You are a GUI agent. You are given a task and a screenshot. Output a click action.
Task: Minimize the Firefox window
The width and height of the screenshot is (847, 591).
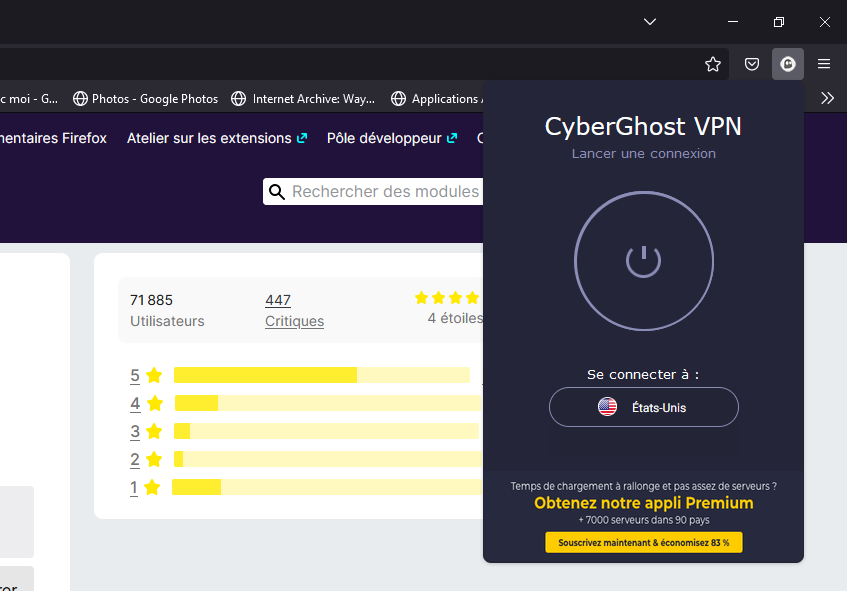pyautogui.click(x=732, y=22)
